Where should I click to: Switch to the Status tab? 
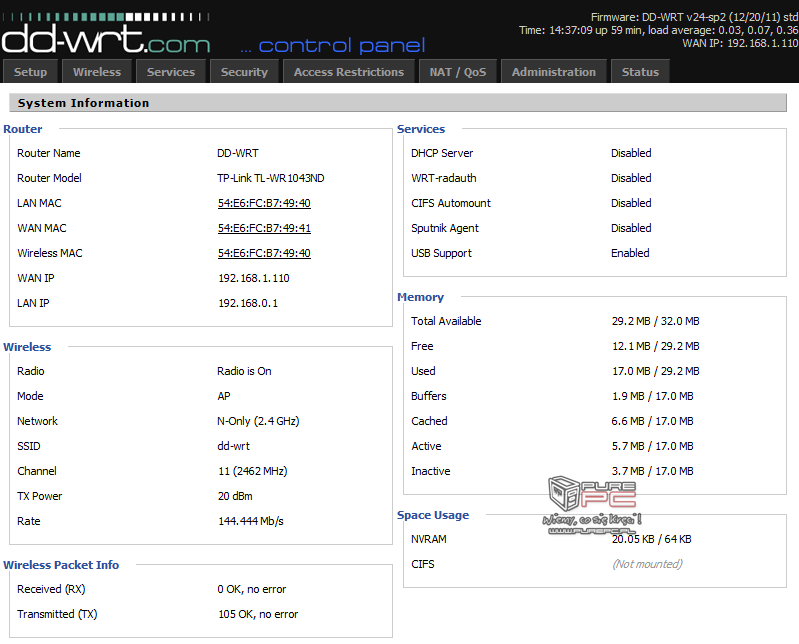click(640, 71)
